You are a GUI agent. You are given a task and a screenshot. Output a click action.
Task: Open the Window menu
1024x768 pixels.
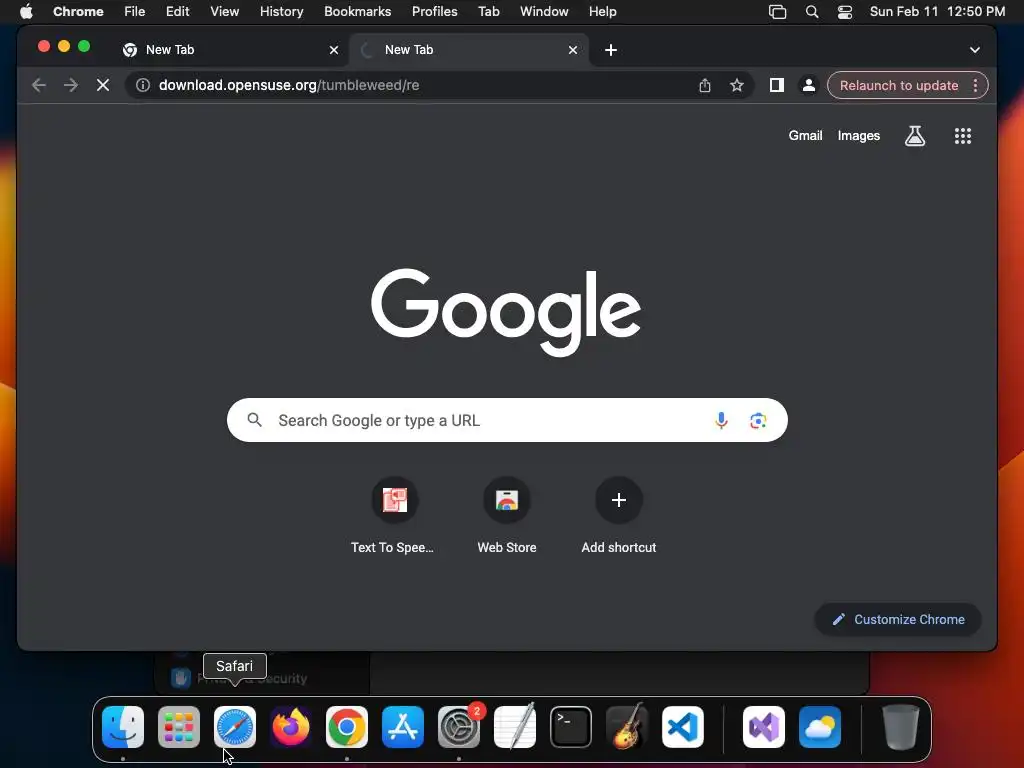point(544,11)
